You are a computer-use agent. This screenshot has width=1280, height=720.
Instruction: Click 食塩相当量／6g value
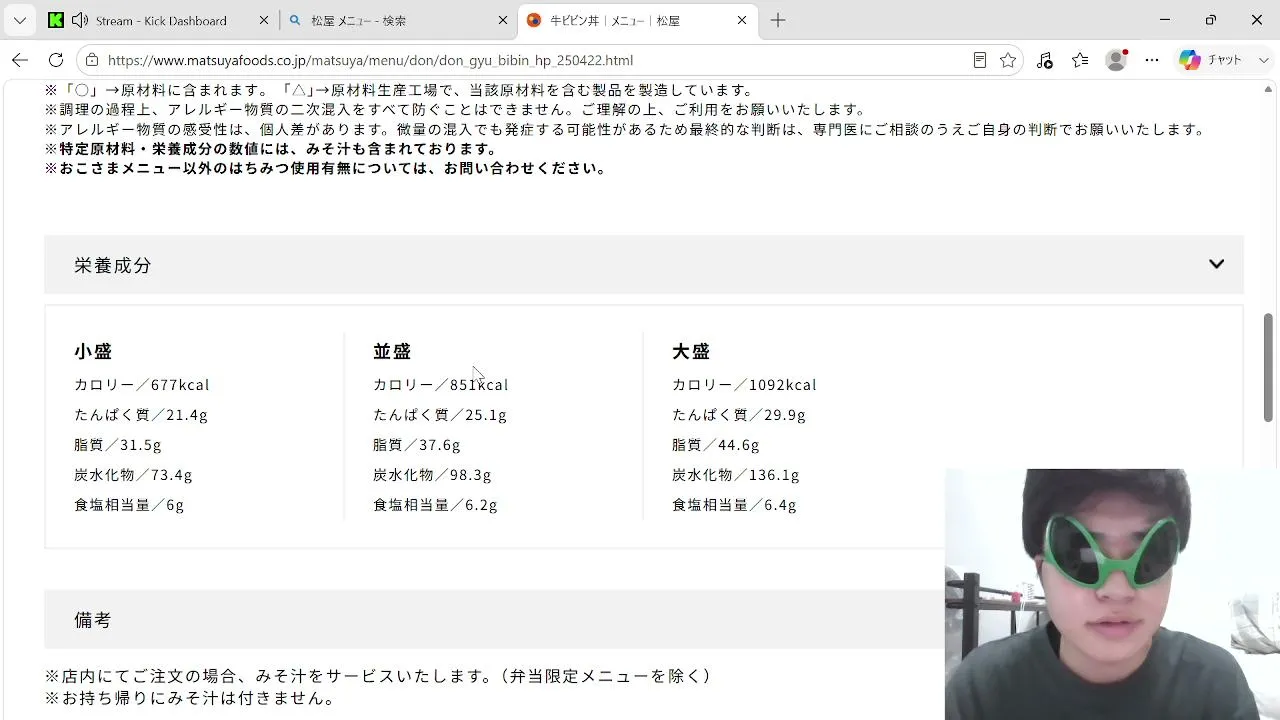click(x=129, y=504)
